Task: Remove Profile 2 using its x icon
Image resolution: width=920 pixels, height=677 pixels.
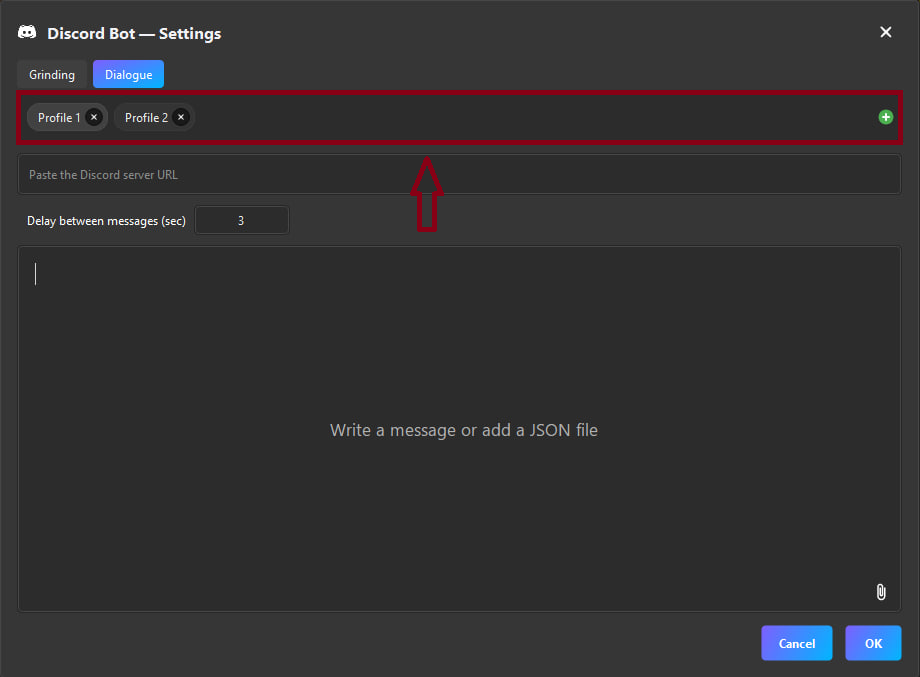Action: point(181,116)
